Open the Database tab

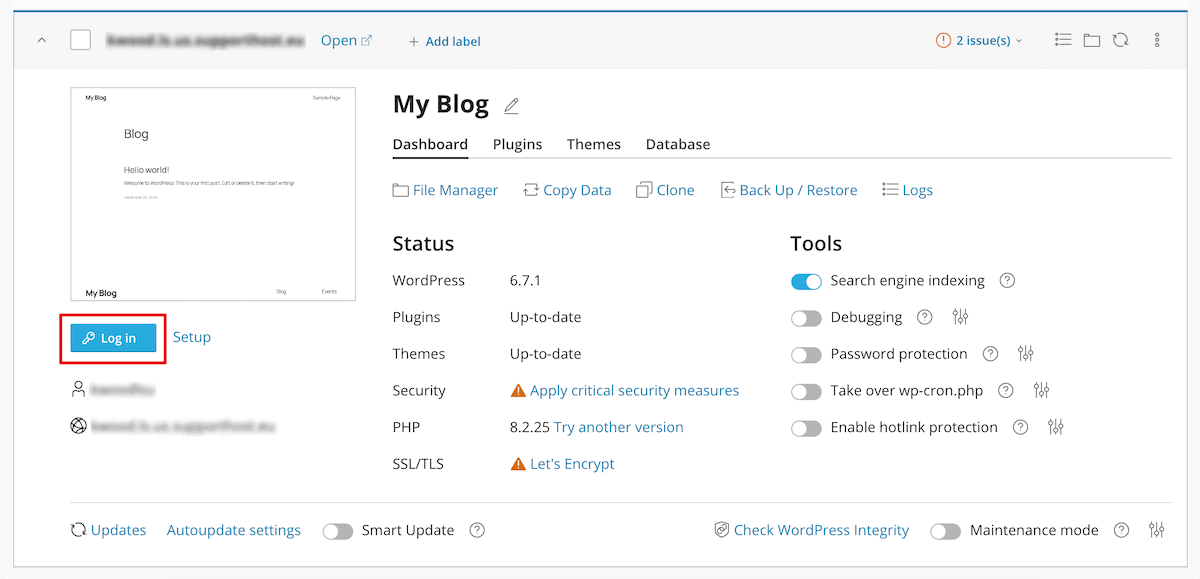[677, 144]
